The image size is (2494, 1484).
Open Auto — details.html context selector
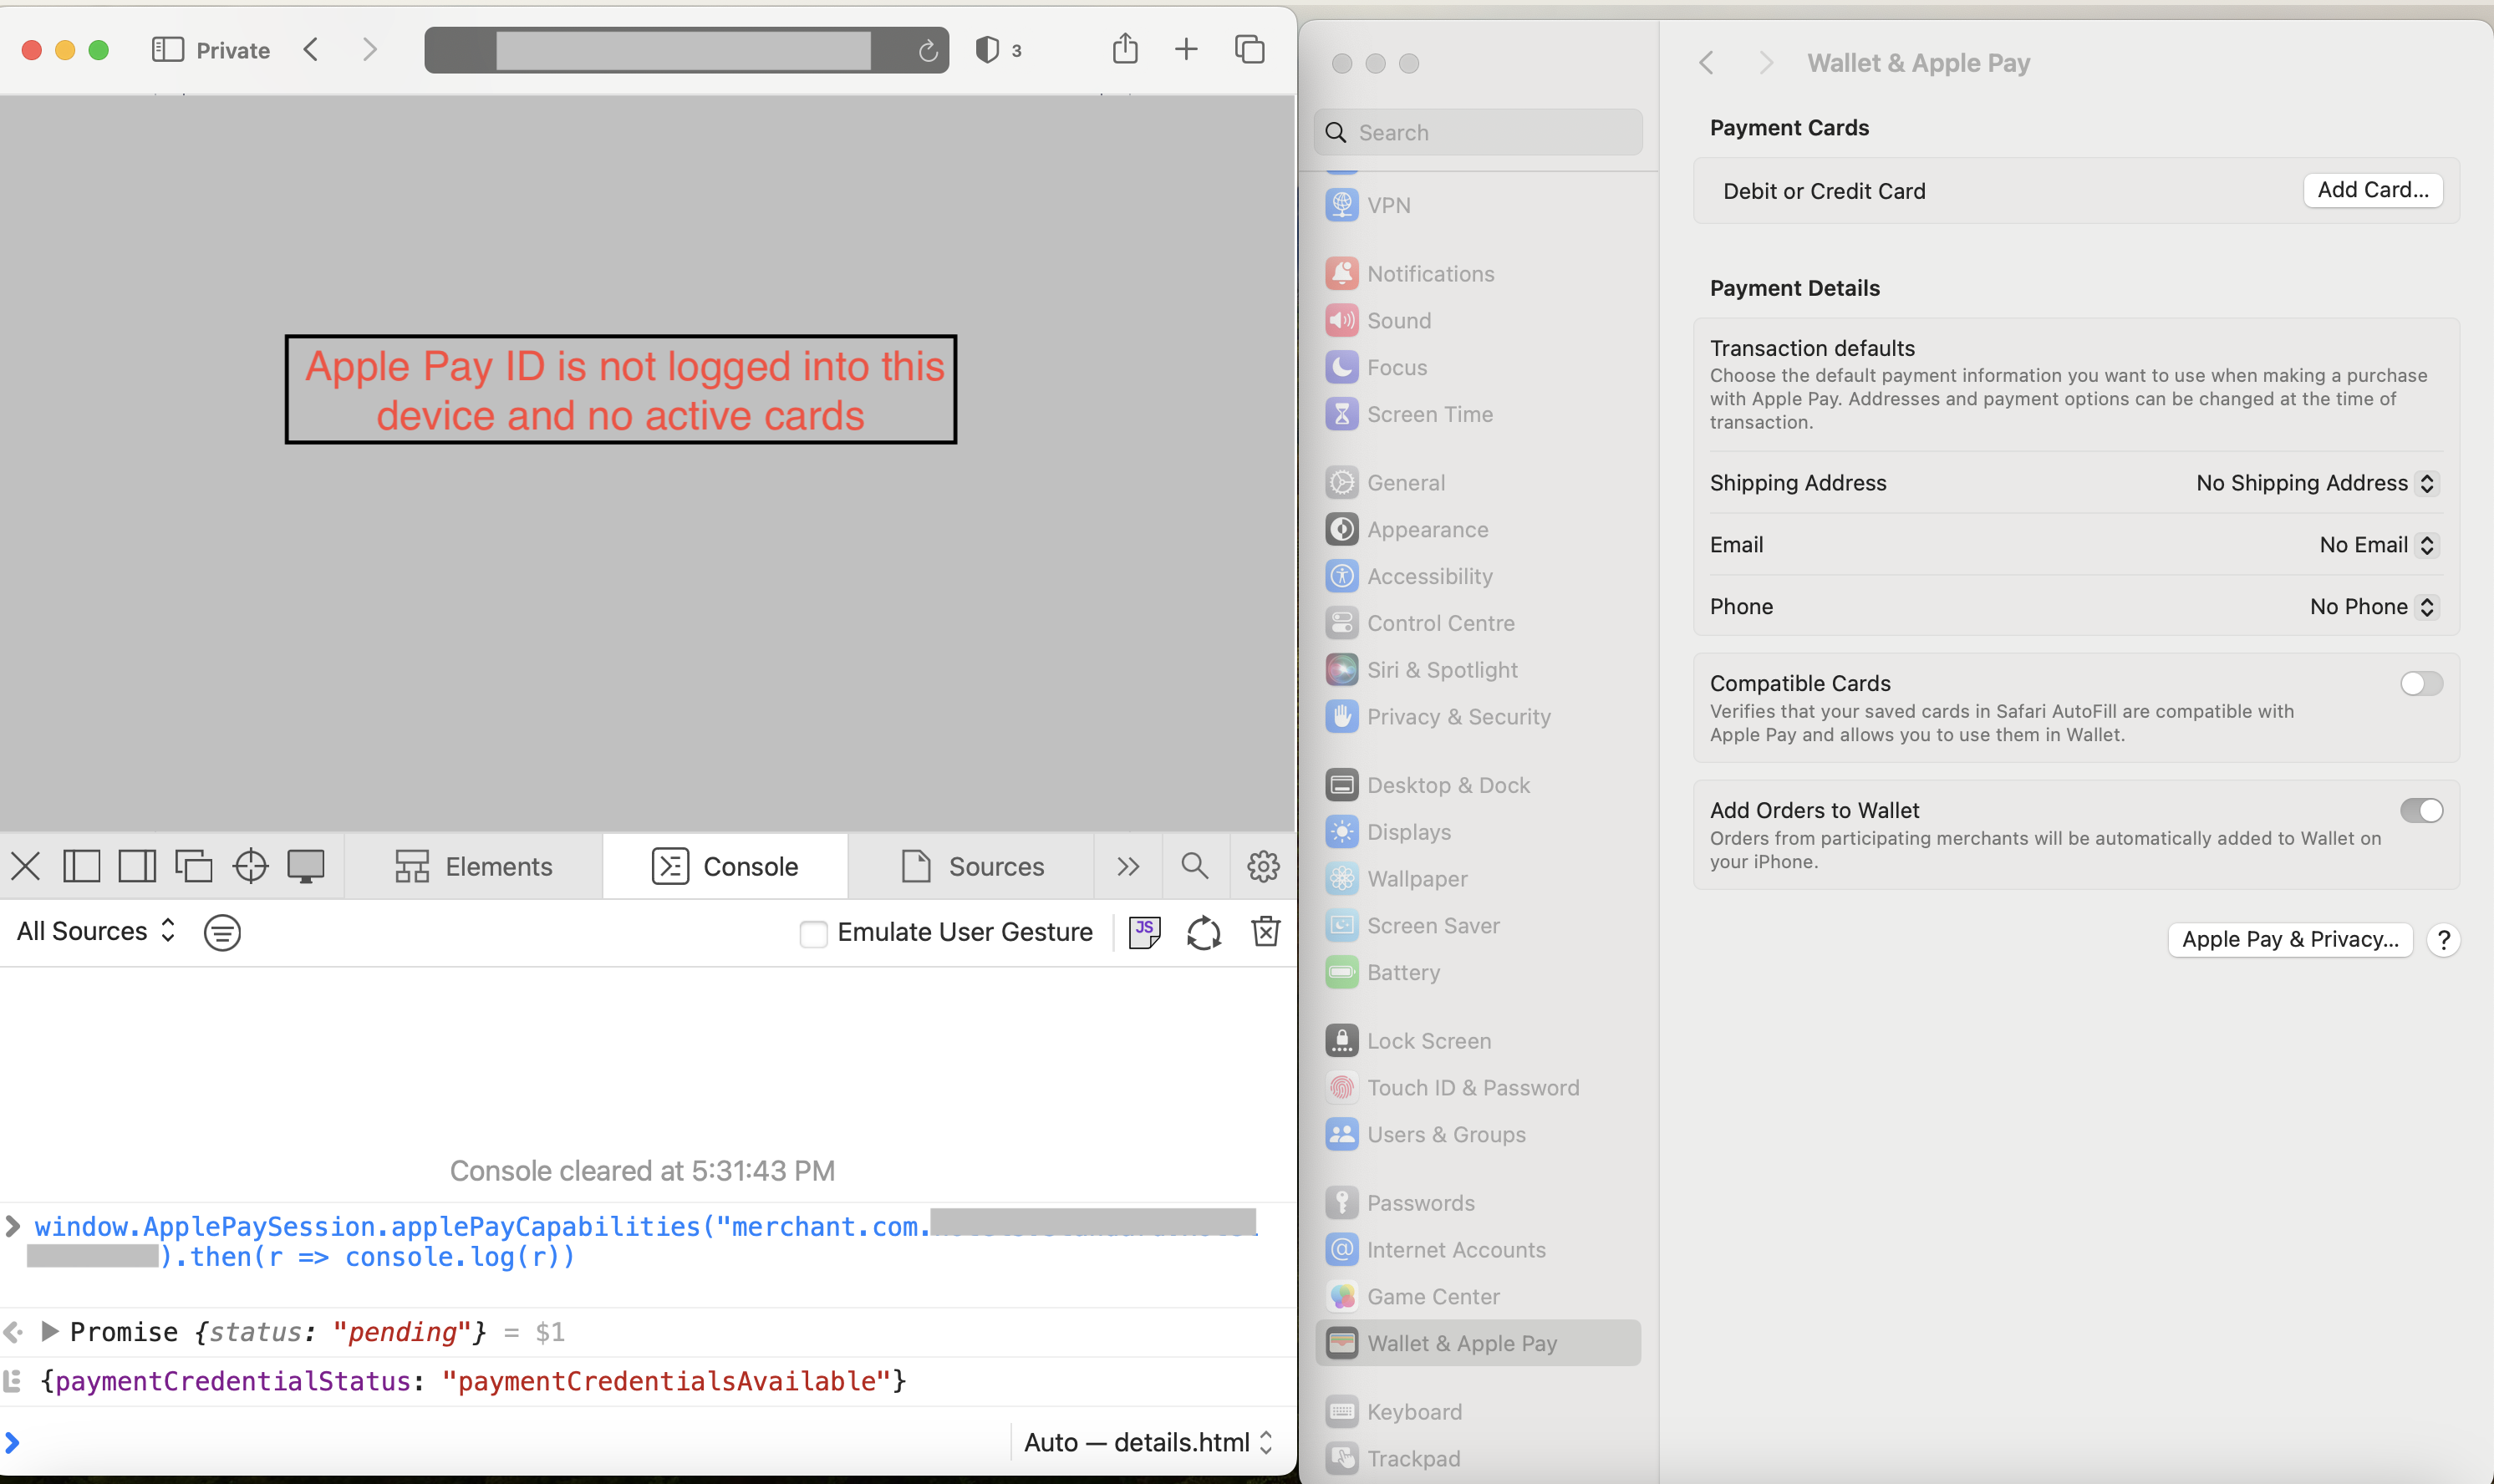point(1147,1443)
